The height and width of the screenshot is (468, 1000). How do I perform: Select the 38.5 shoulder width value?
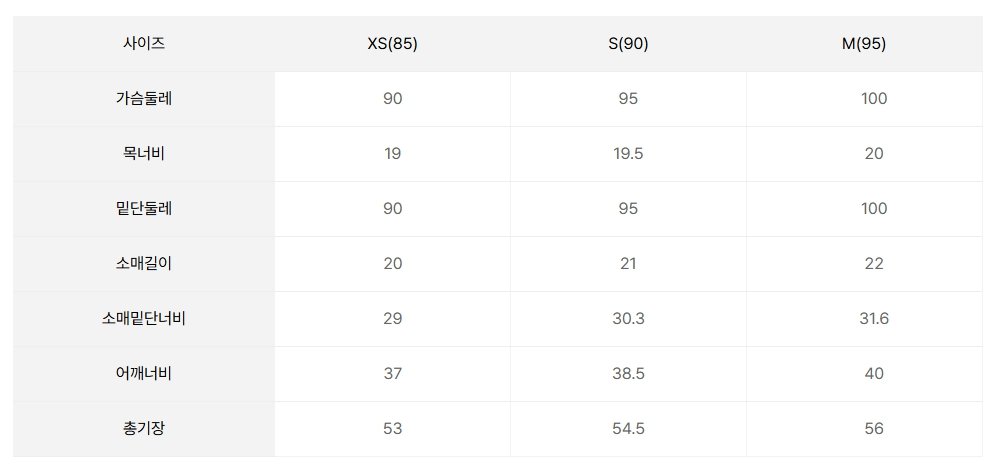pyautogui.click(x=628, y=374)
